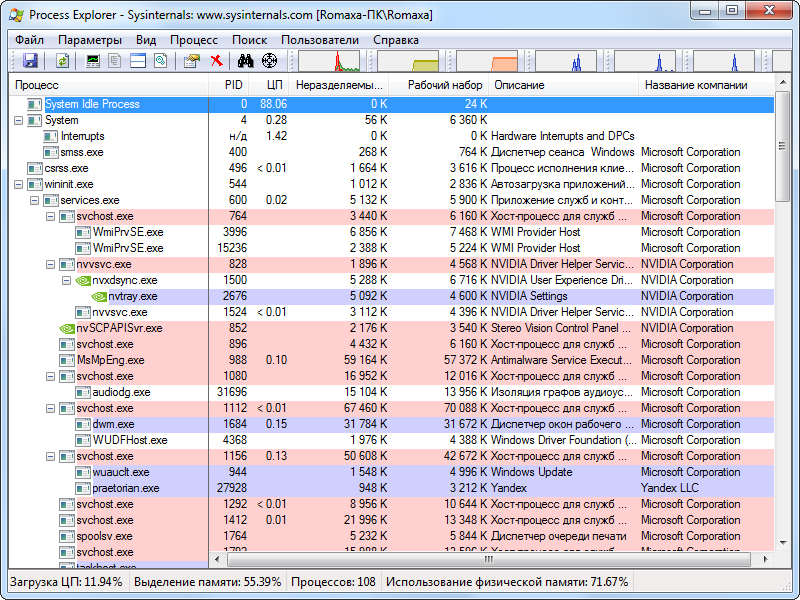The height and width of the screenshot is (600, 800).
Task: Click the nvtray.exe NVIDIA icon
Action: click(99, 296)
